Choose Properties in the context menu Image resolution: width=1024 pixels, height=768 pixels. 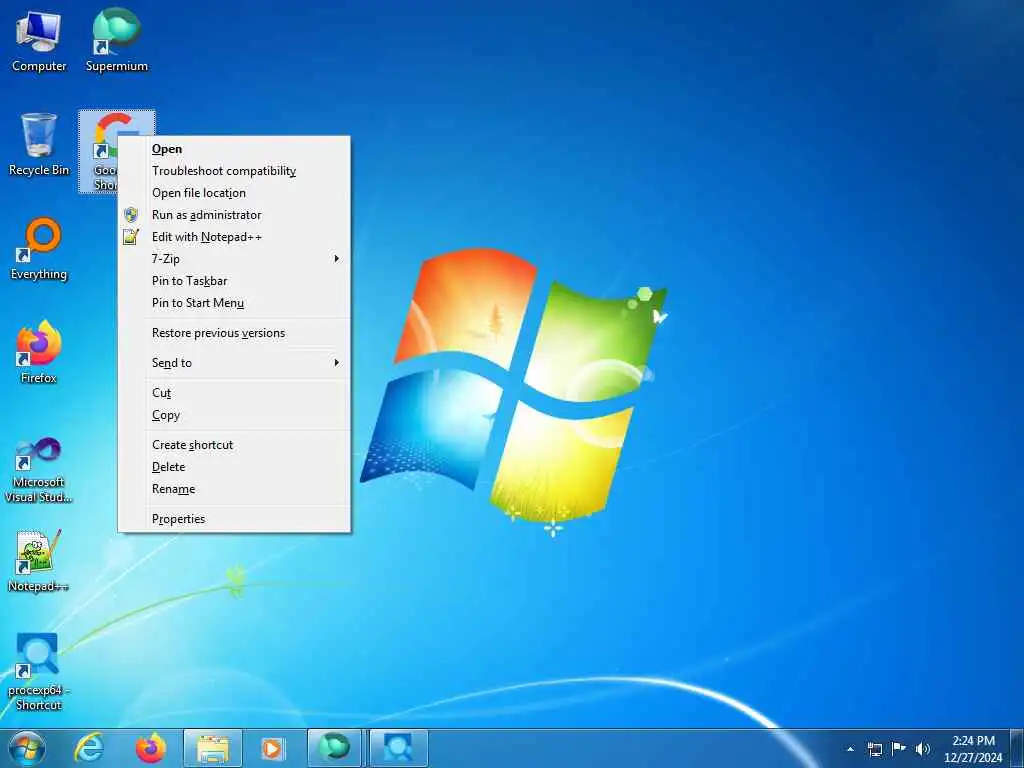(234, 519)
